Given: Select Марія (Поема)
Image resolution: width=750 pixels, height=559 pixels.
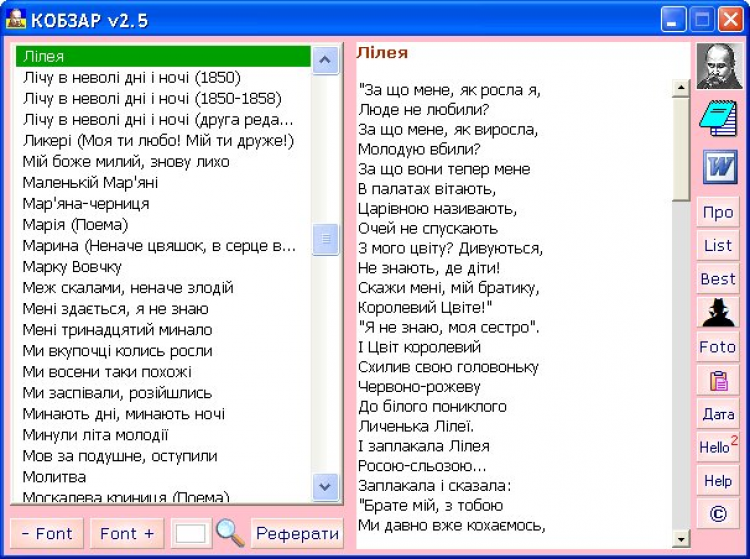Looking at the screenshot, I should pos(163,225).
